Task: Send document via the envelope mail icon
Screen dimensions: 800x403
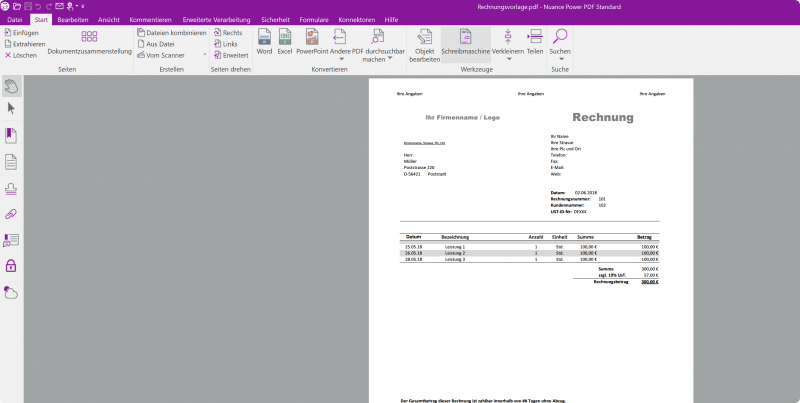Action: tap(60, 7)
